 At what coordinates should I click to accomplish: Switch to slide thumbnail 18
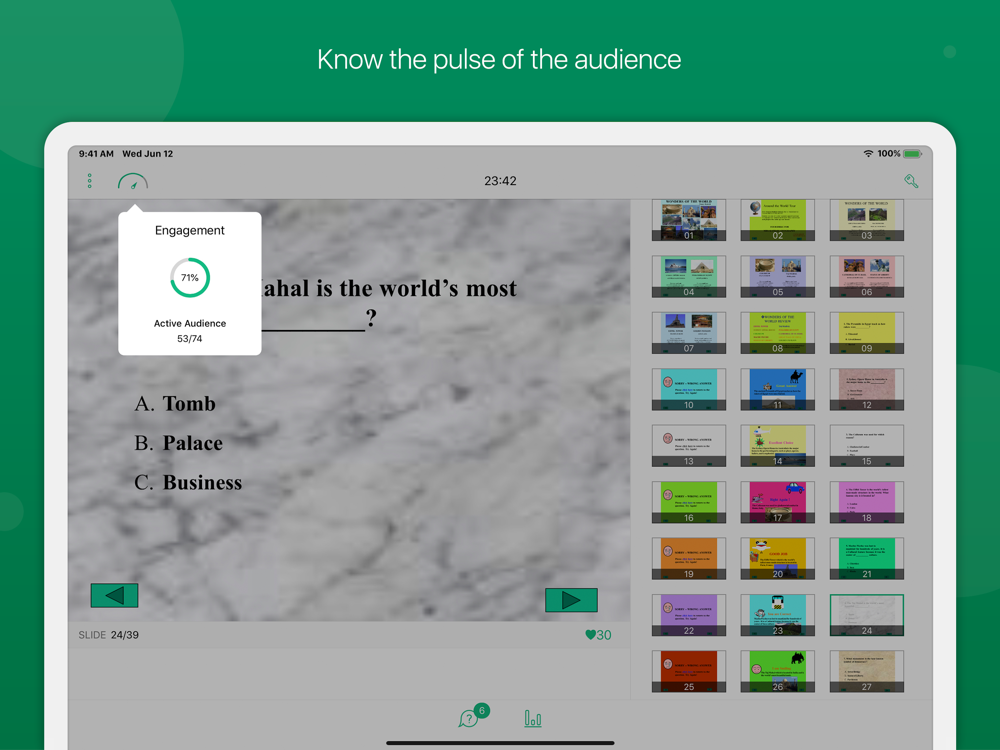pos(867,503)
